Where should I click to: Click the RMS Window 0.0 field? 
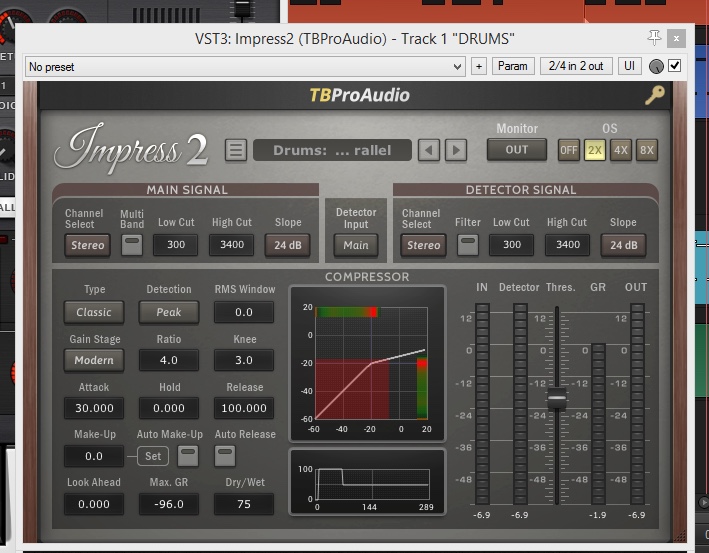coord(244,312)
